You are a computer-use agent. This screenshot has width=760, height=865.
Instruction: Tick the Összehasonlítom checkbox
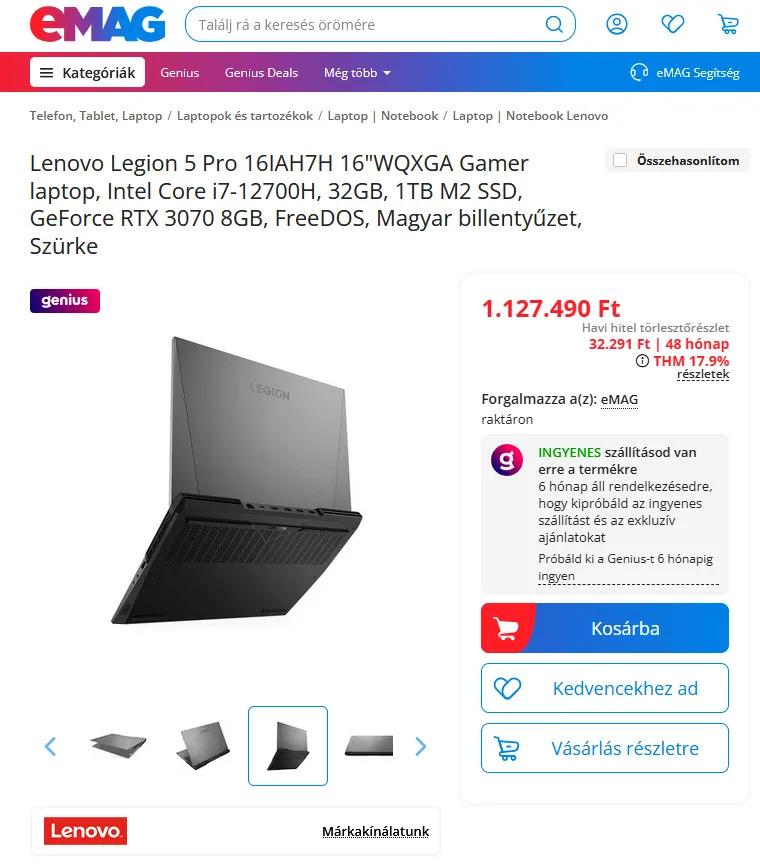coord(620,161)
